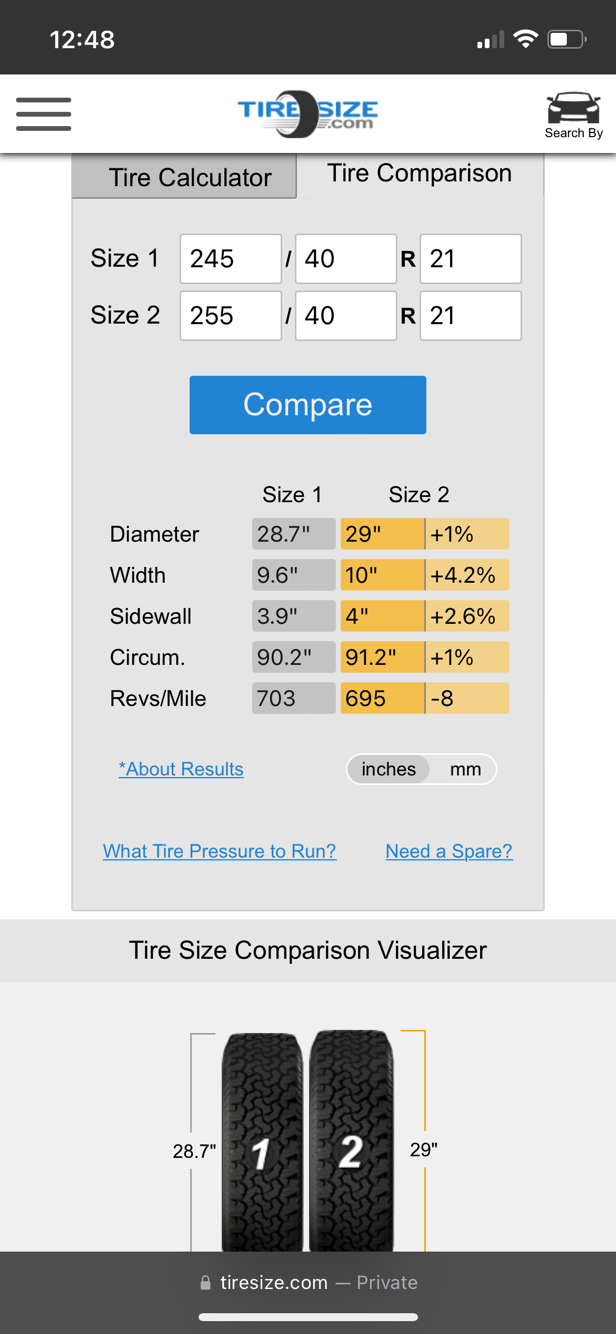Edit Size 1 aspect ratio field

[x=346, y=259]
